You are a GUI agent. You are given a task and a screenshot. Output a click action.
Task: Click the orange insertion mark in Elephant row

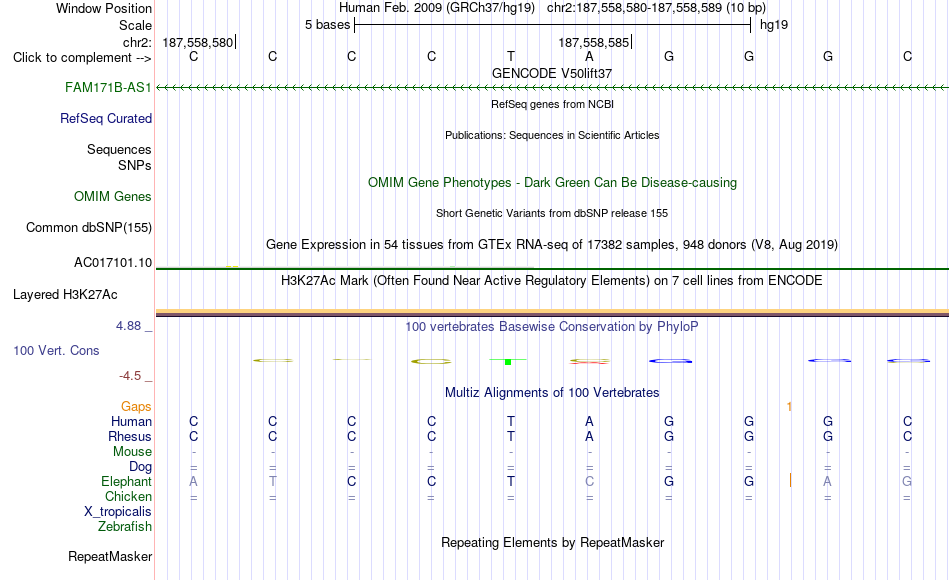tap(790, 481)
